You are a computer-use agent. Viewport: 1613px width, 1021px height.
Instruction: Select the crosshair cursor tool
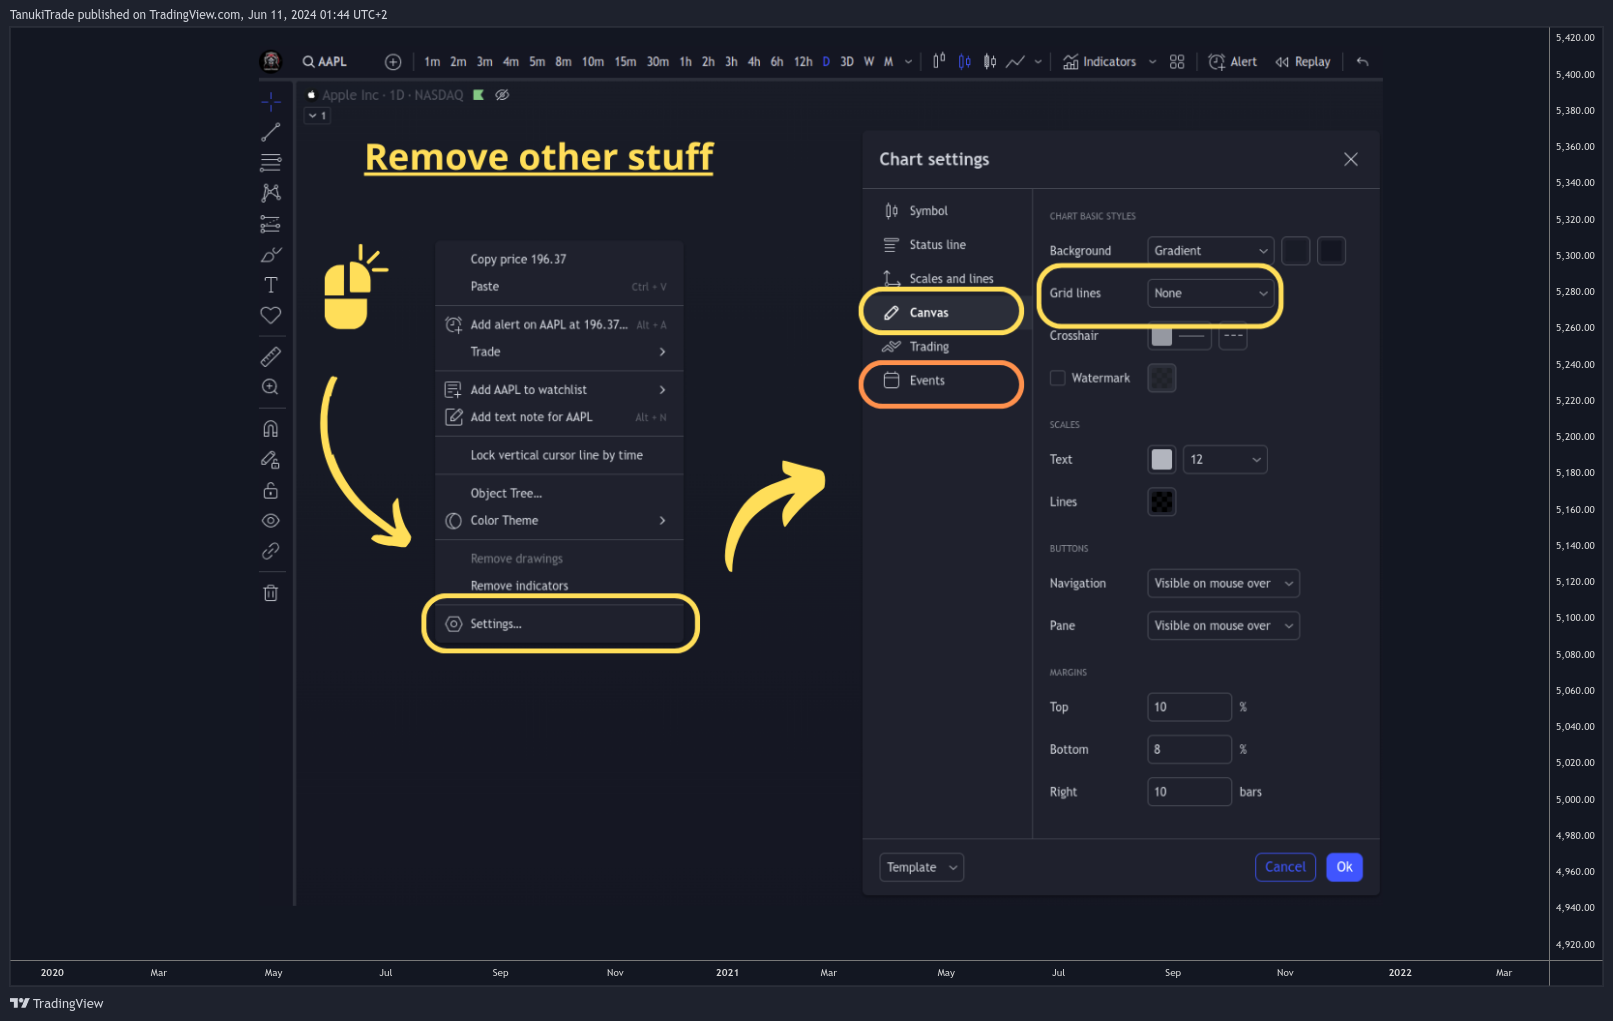pyautogui.click(x=270, y=102)
